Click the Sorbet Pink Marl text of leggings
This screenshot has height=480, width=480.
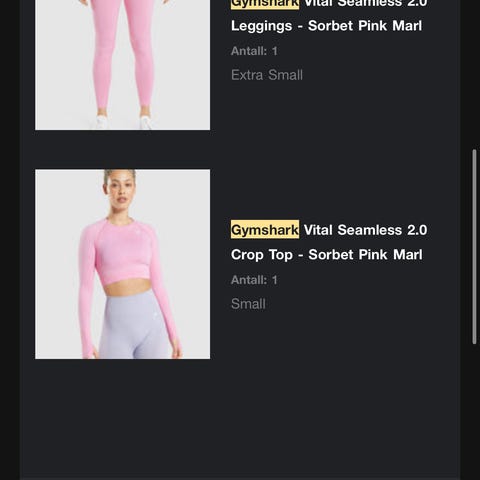365,26
